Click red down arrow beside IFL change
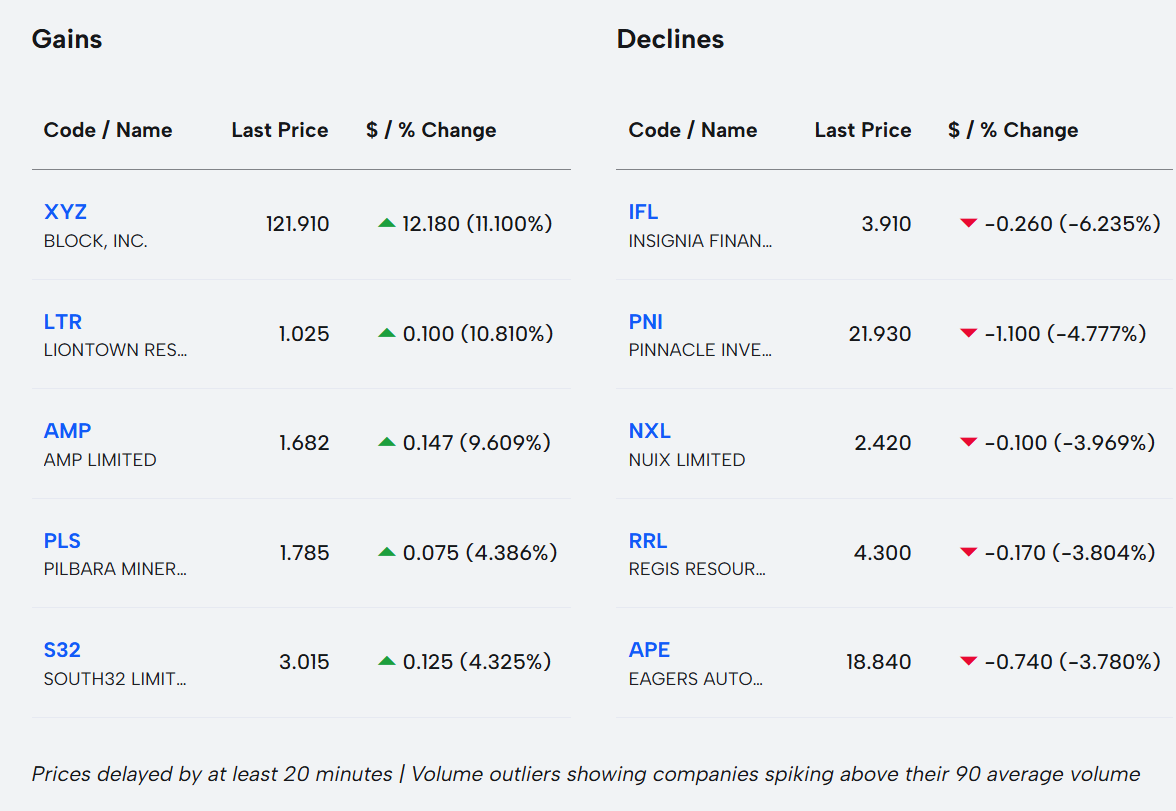Viewport: 1176px width, 811px height. click(968, 224)
